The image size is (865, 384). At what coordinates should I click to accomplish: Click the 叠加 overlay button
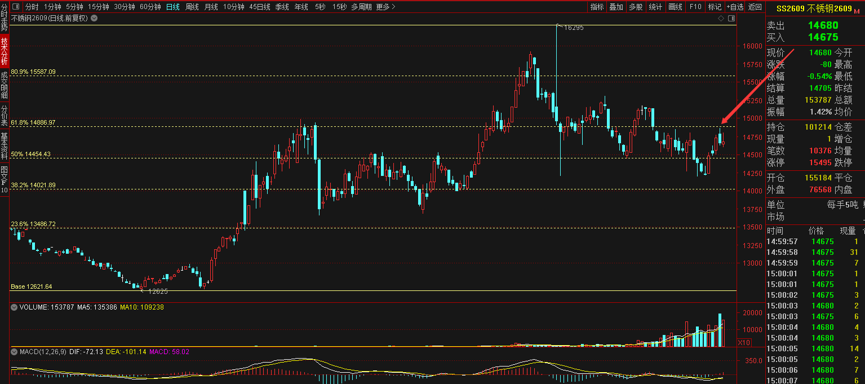click(616, 7)
